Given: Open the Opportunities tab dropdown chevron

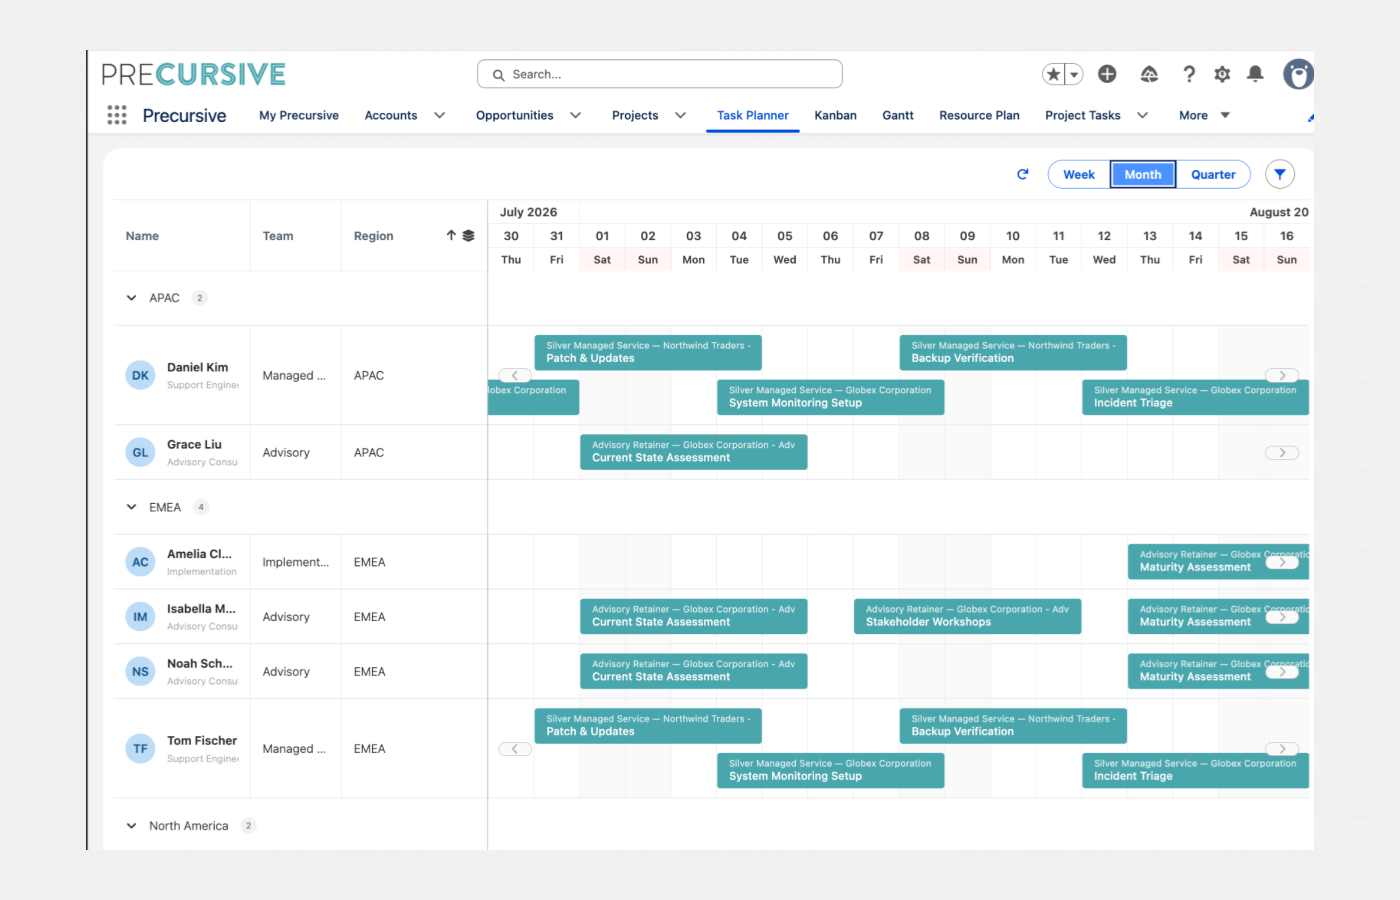Looking at the screenshot, I should click(x=576, y=115).
